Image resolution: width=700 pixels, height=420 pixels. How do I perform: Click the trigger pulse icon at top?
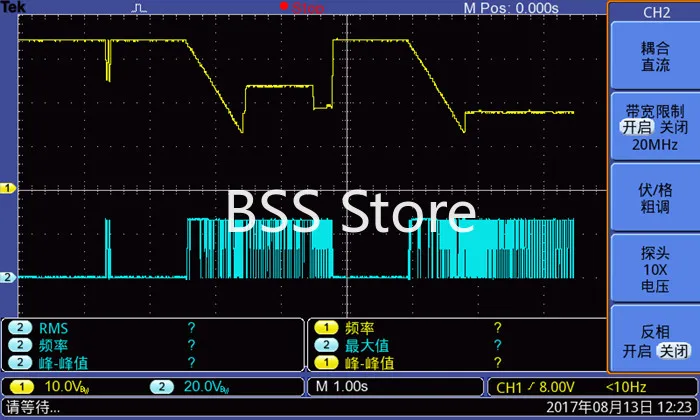(140, 8)
